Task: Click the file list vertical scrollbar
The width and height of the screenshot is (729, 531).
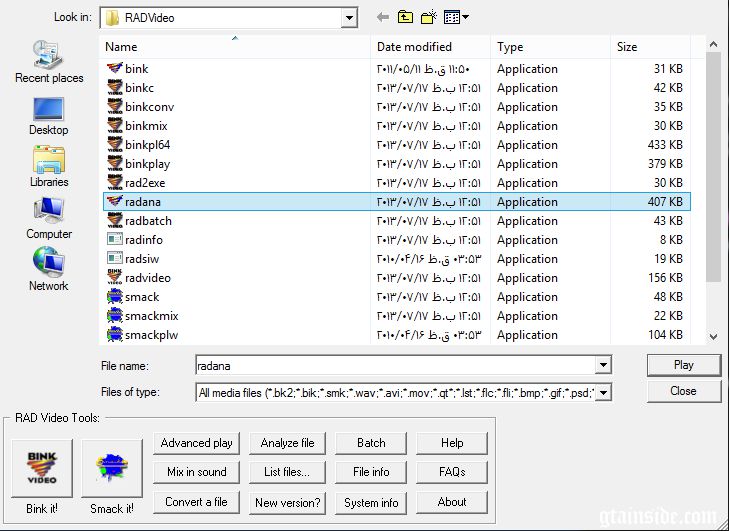Action: (712, 190)
